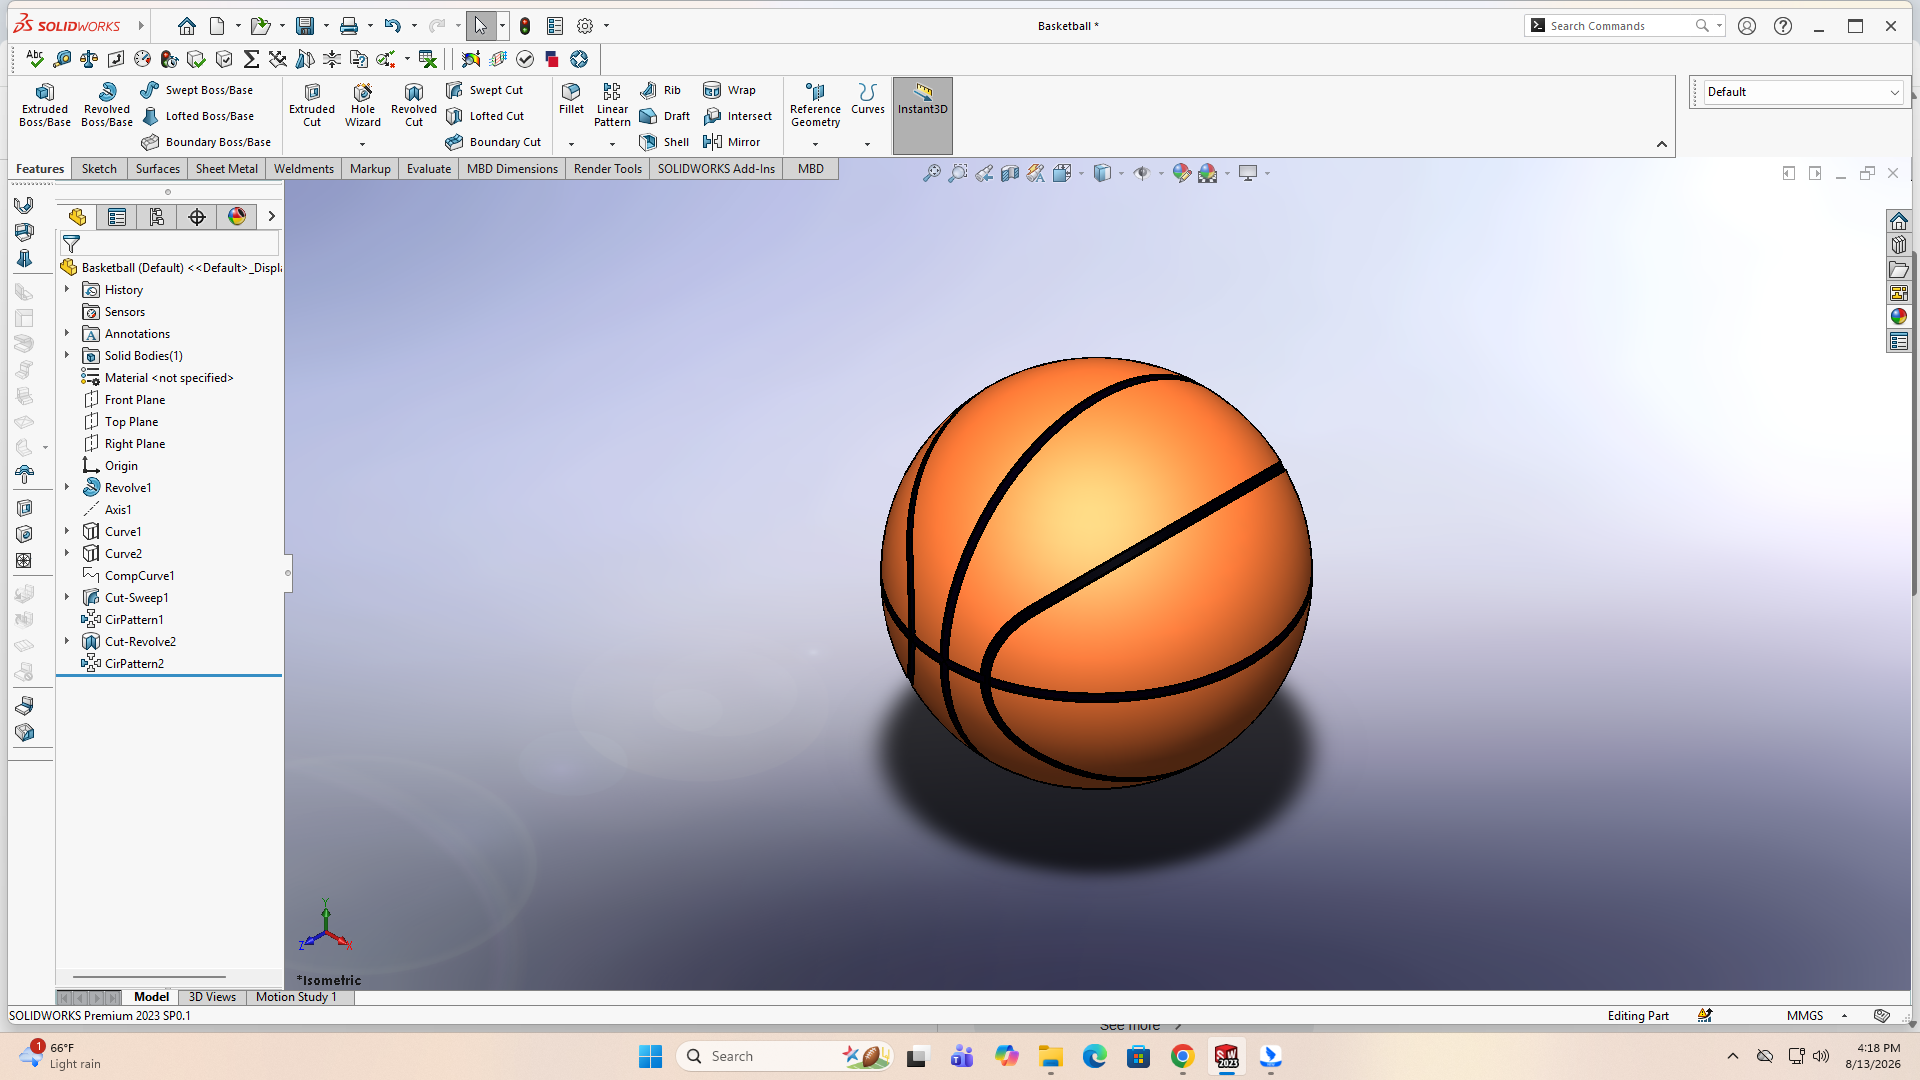The height and width of the screenshot is (1080, 1920).
Task: Open the Reference Geometry tool
Action: [815, 105]
